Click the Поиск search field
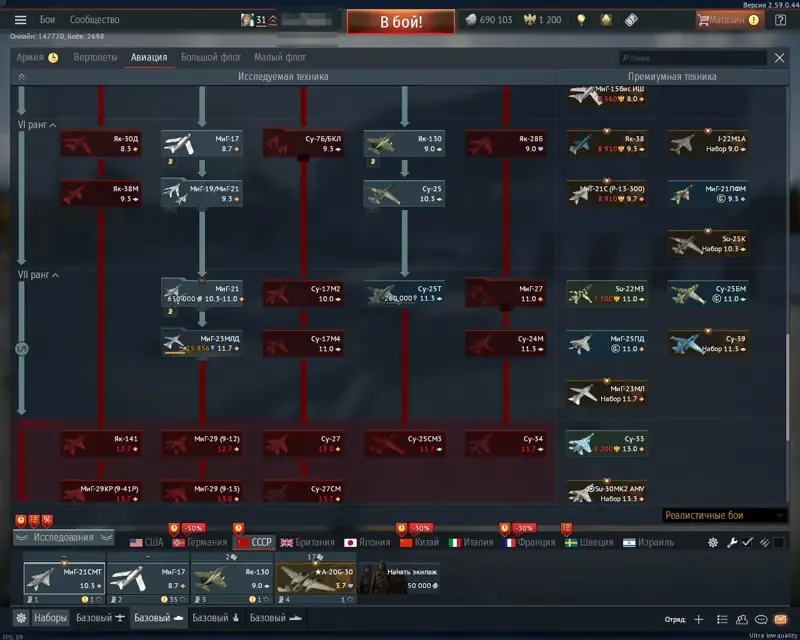Viewport: 800px width, 640px height. point(693,58)
